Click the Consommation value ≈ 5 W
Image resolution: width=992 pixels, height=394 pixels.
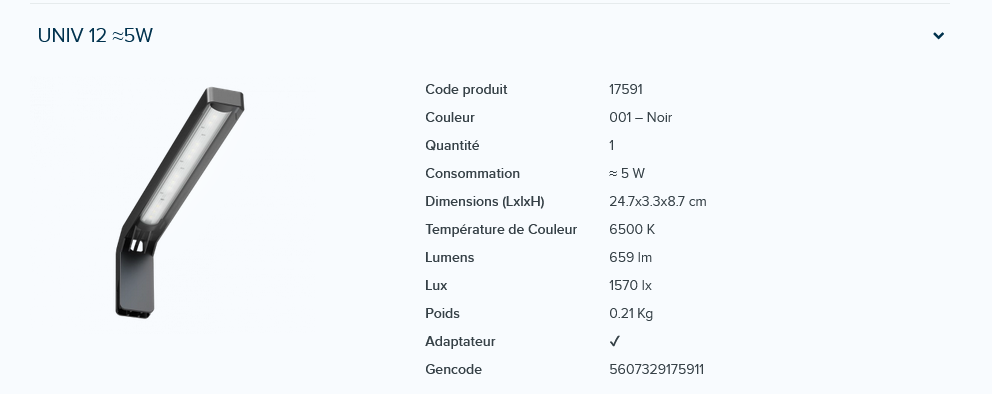[627, 173]
